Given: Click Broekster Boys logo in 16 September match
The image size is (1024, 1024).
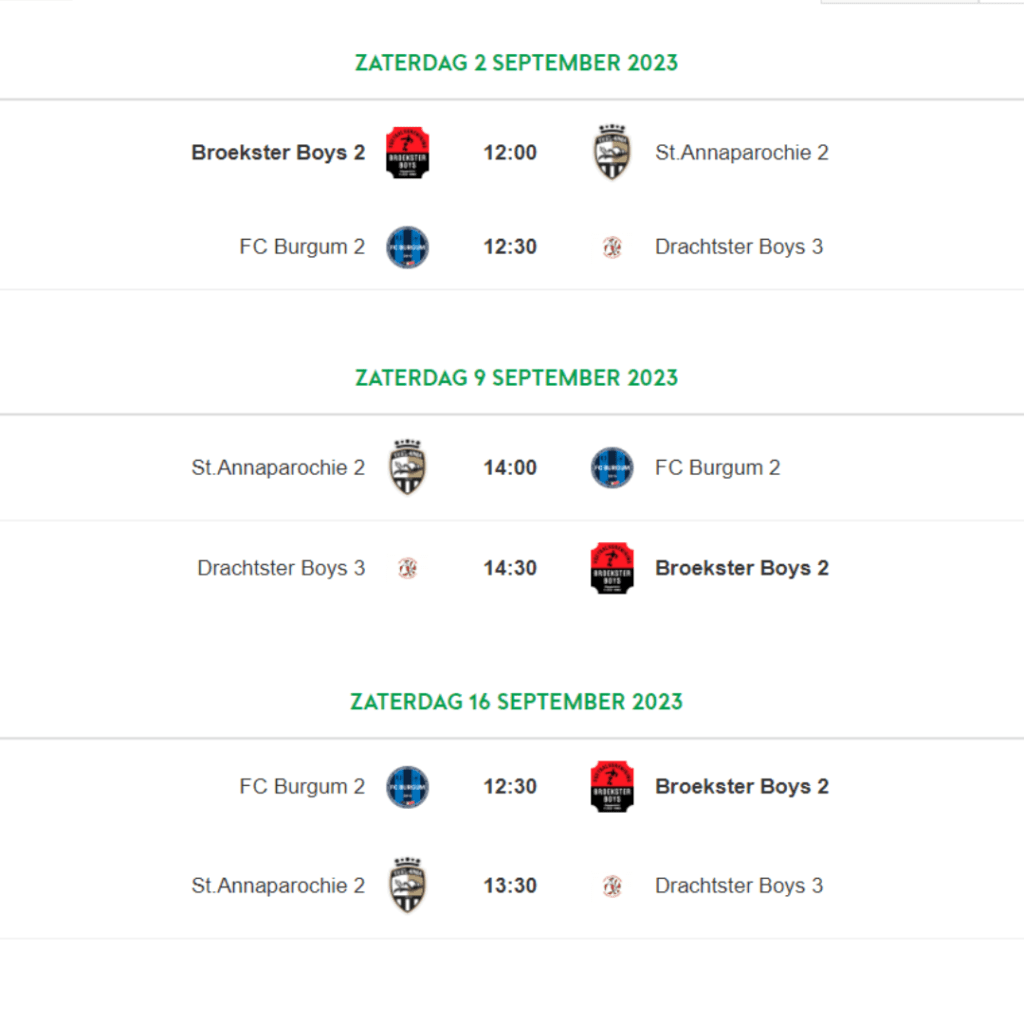Looking at the screenshot, I should click(612, 787).
